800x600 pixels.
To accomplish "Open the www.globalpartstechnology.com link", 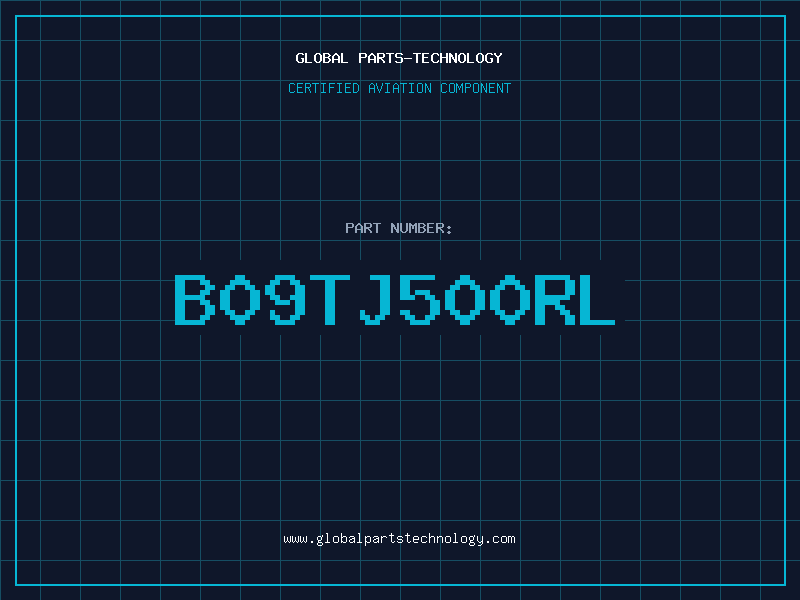I will (399, 539).
